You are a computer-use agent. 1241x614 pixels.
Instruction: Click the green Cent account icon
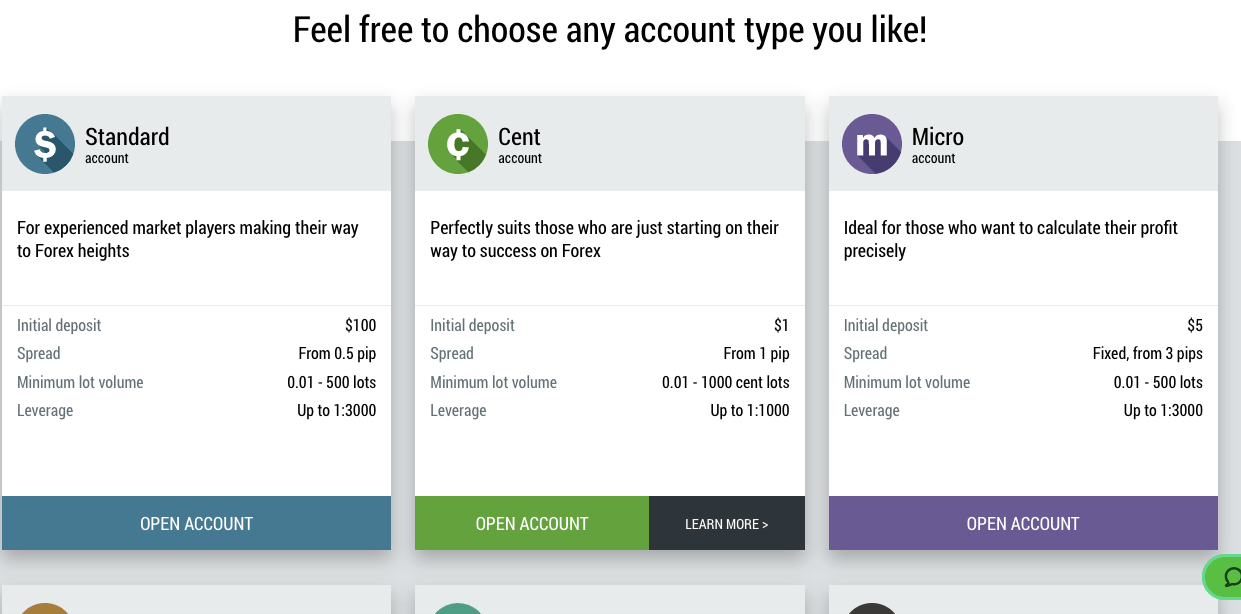458,144
